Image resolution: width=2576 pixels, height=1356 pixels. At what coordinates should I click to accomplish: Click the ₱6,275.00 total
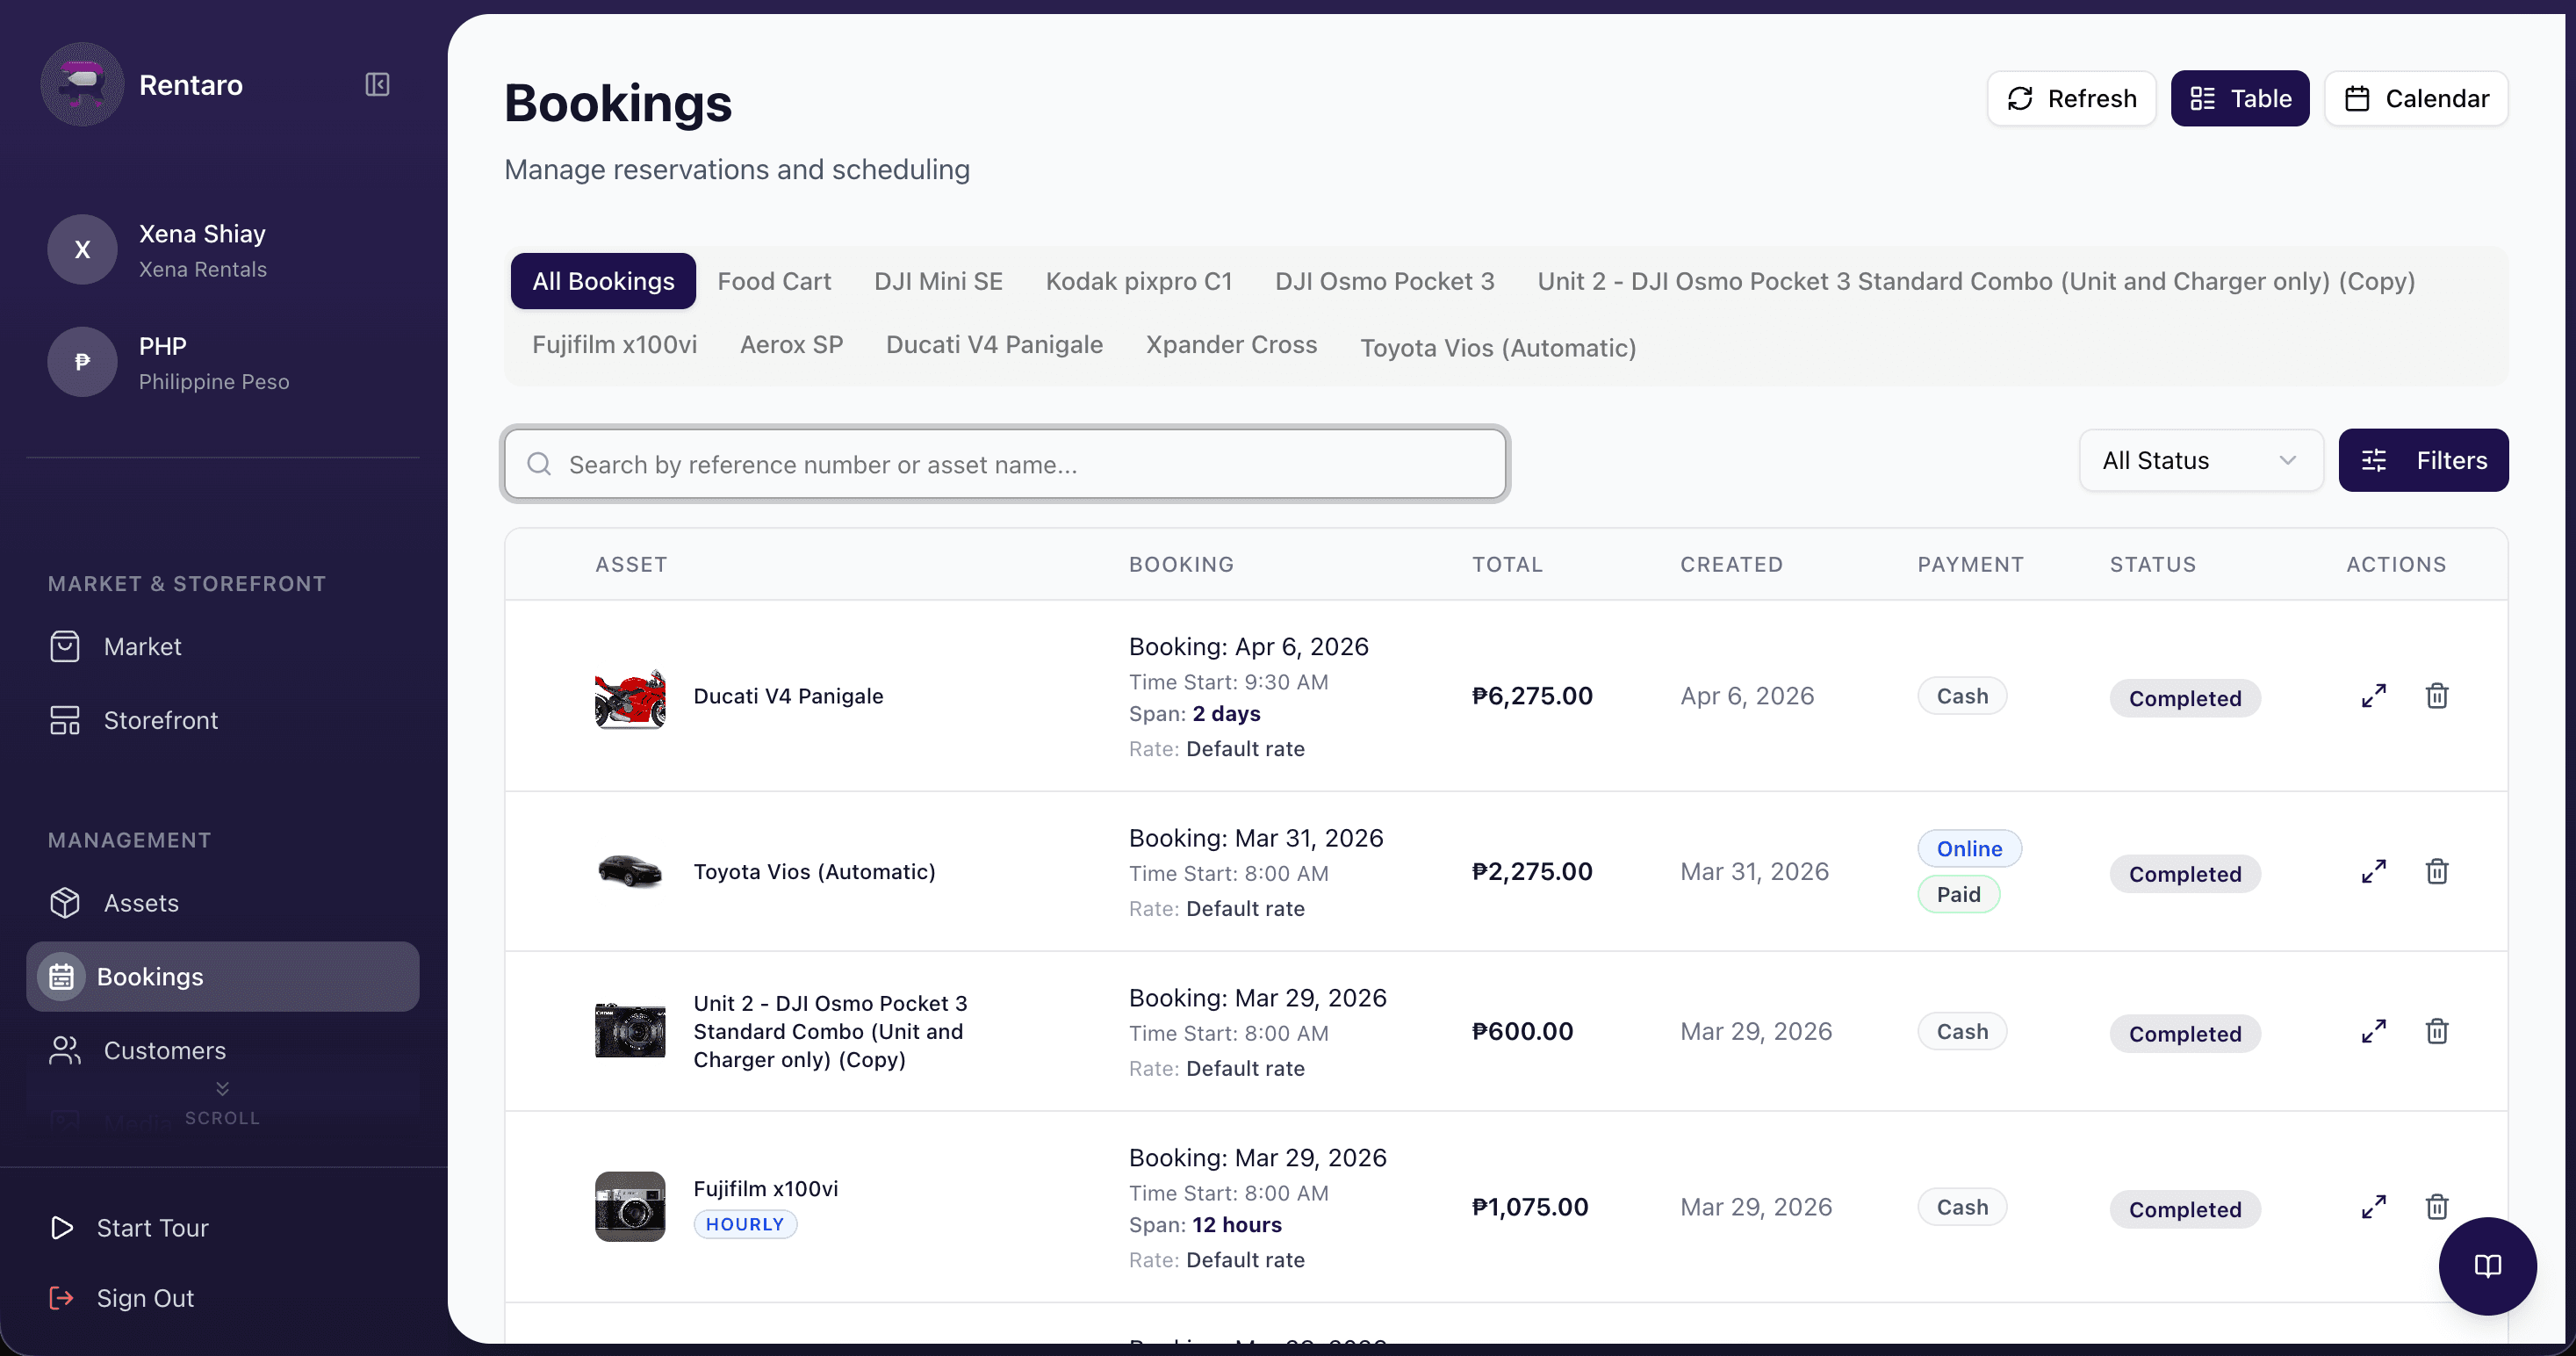(1532, 696)
